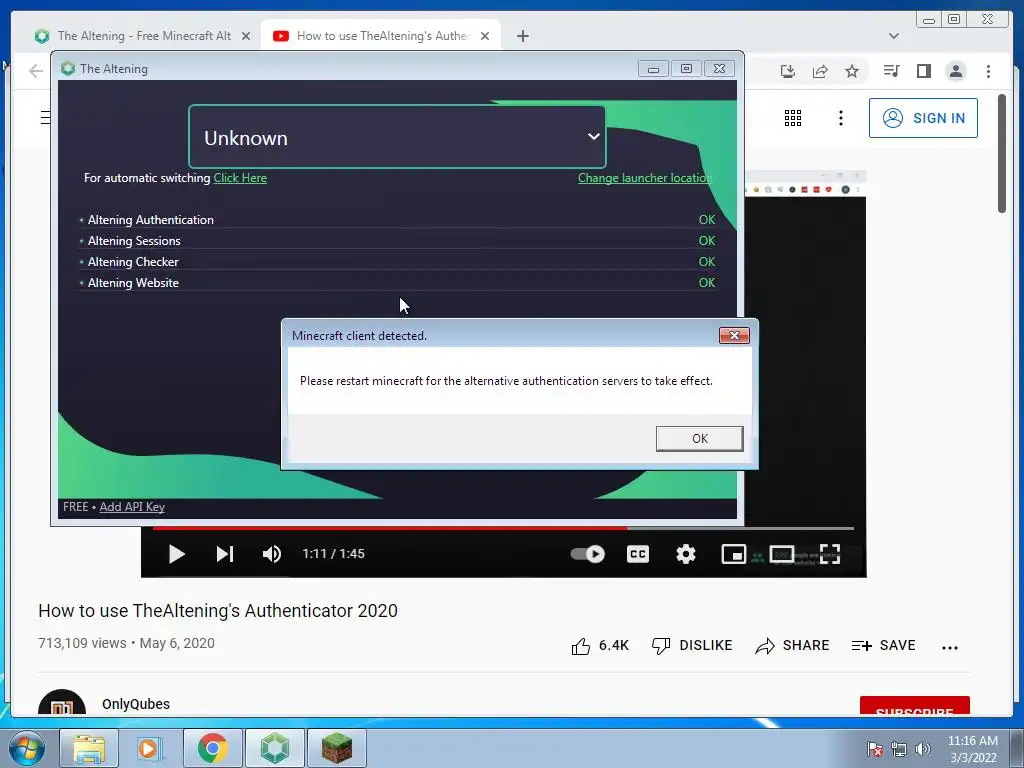
Task: Subscribe to OnlyQubes channel
Action: [914, 706]
